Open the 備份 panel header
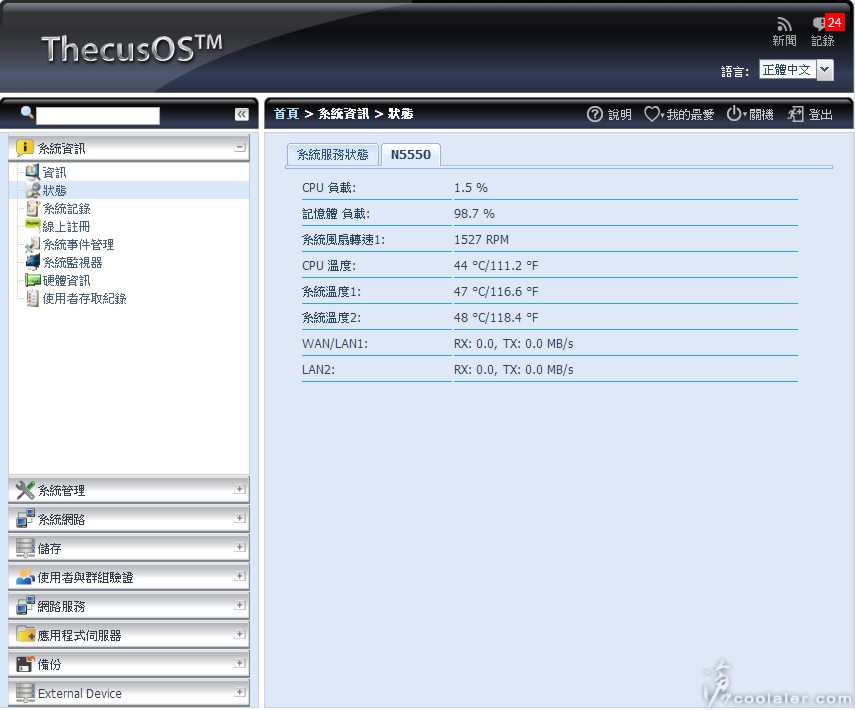Image resolution: width=855 pixels, height=710 pixels. click(129, 664)
